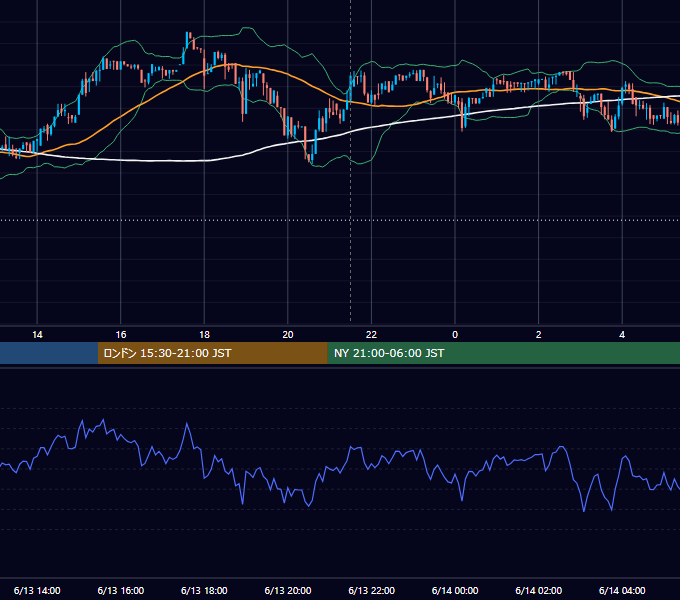Click the 6/13 14:00 date label
The width and height of the screenshot is (680, 600).
pyautogui.click(x=37, y=590)
